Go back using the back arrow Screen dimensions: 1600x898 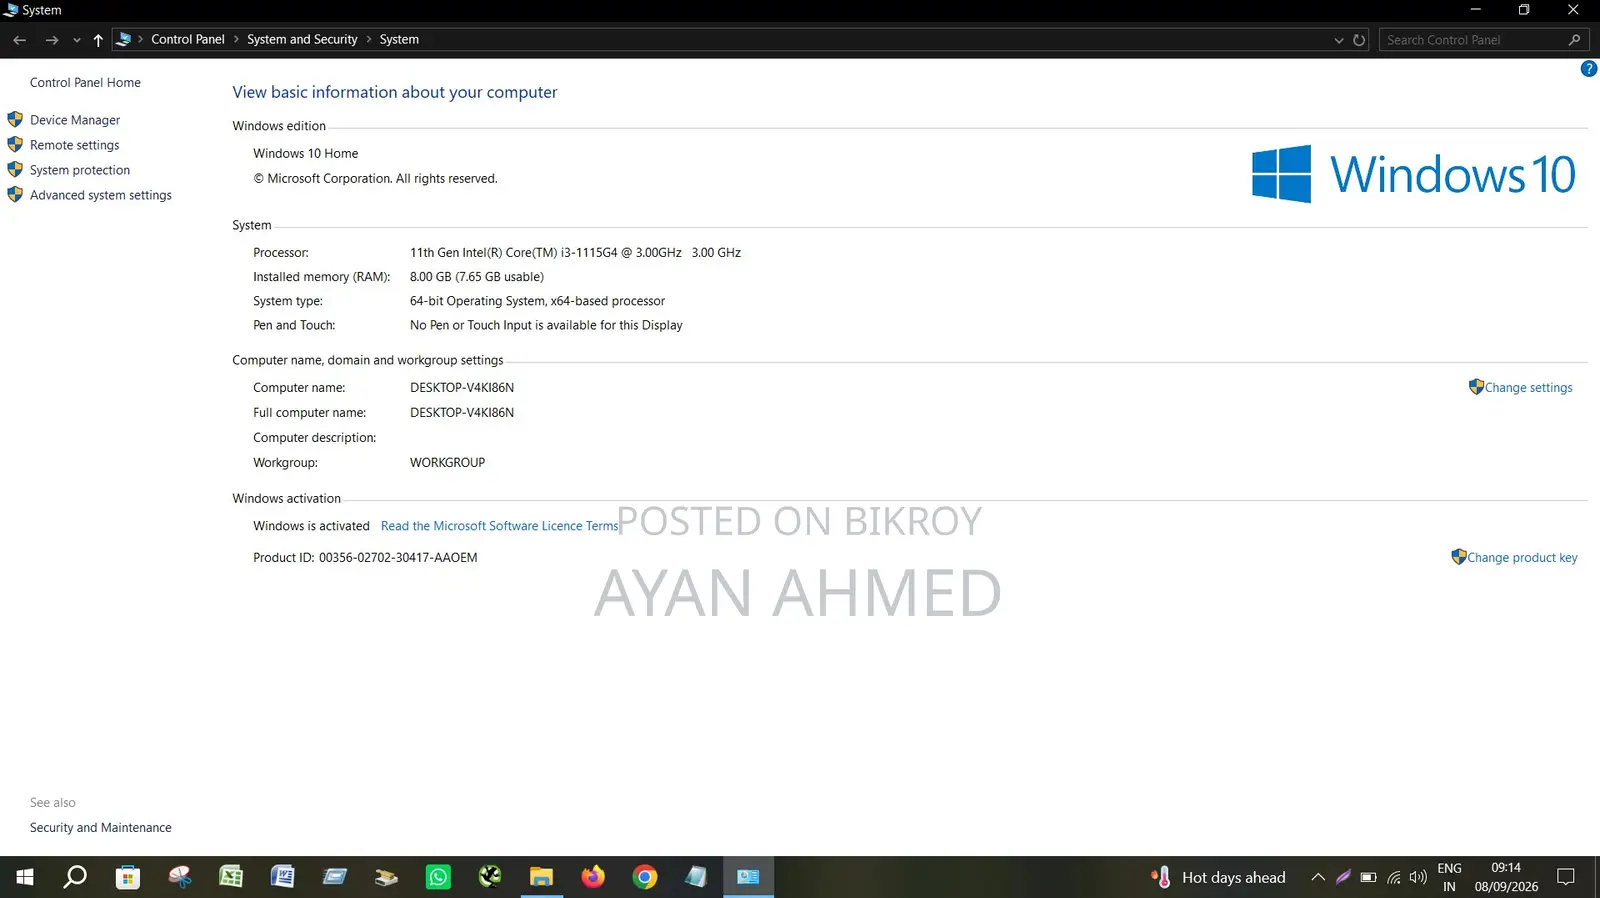click(x=20, y=40)
